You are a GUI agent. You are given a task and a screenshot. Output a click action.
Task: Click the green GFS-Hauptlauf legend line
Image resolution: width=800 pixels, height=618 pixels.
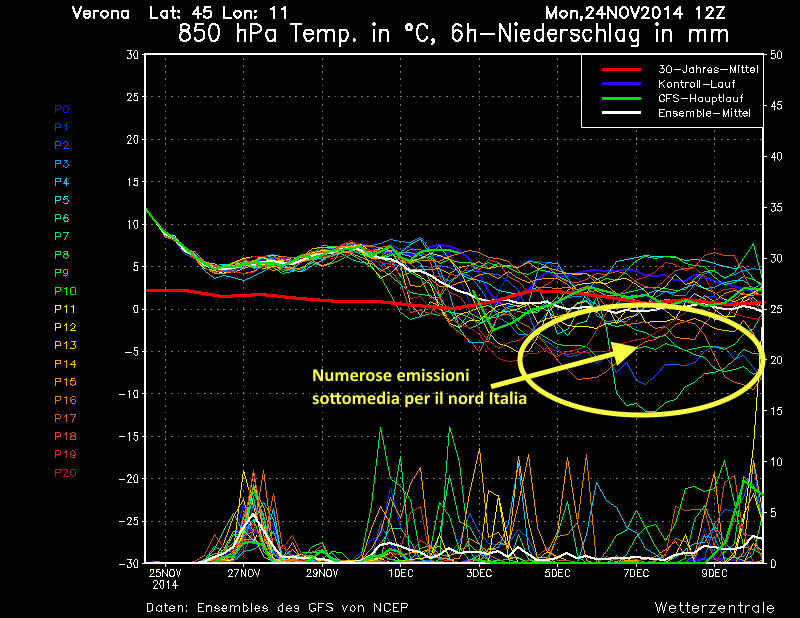tap(621, 98)
